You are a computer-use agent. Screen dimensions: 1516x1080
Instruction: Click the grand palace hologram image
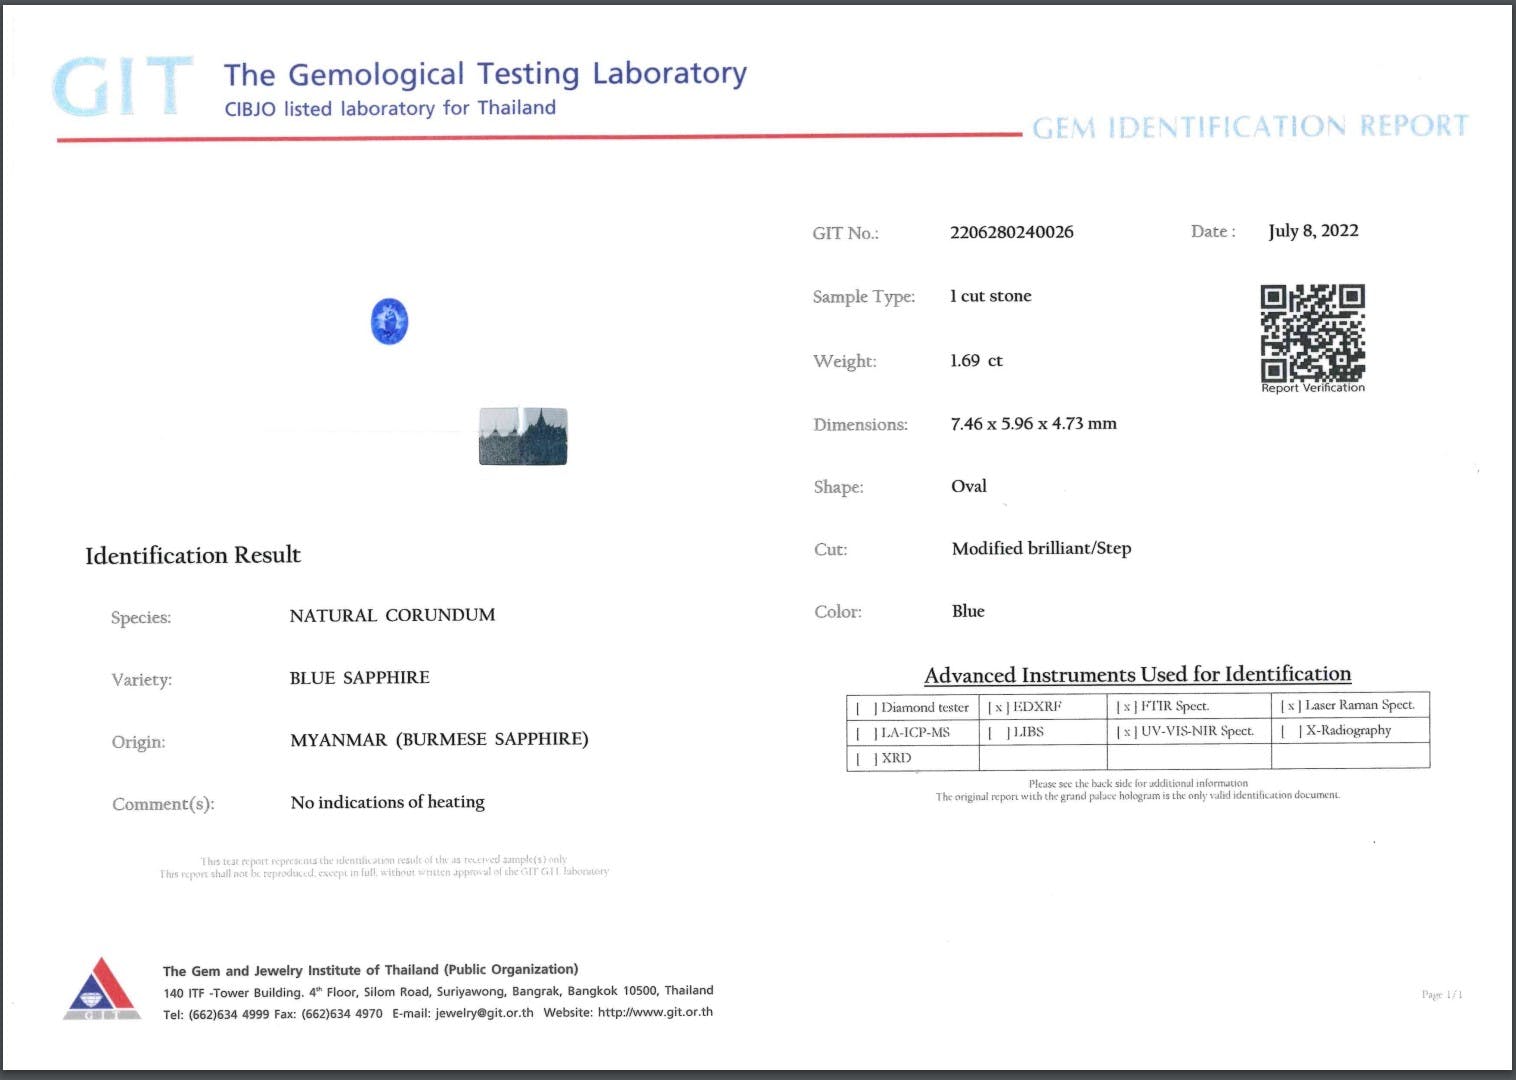[x=522, y=435]
